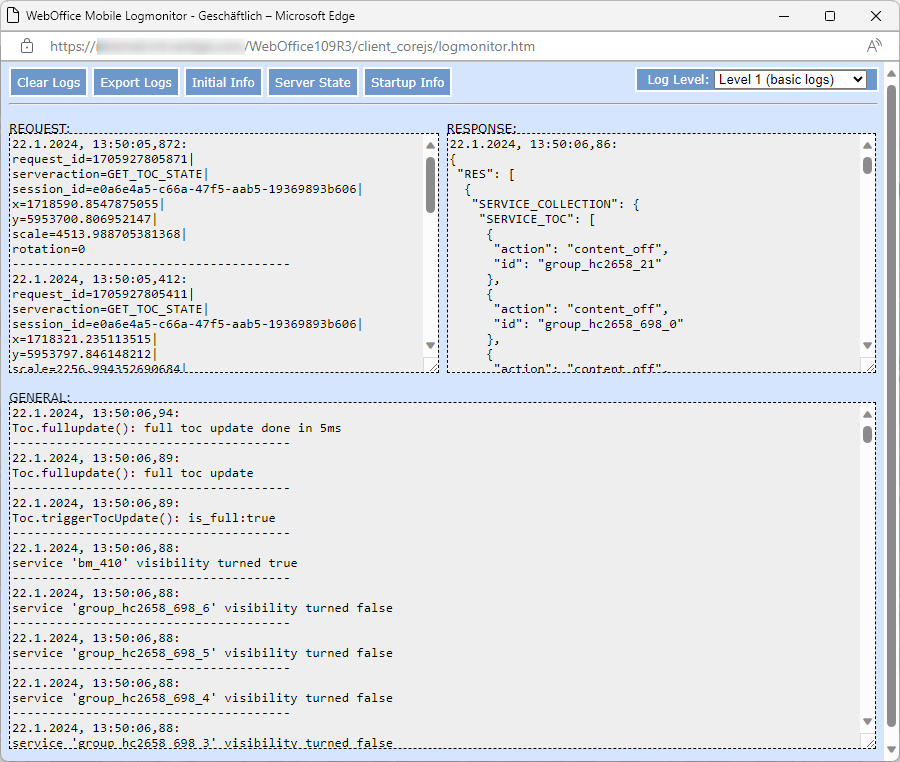Click the page icon in the title bar
The image size is (900, 762).
point(13,16)
